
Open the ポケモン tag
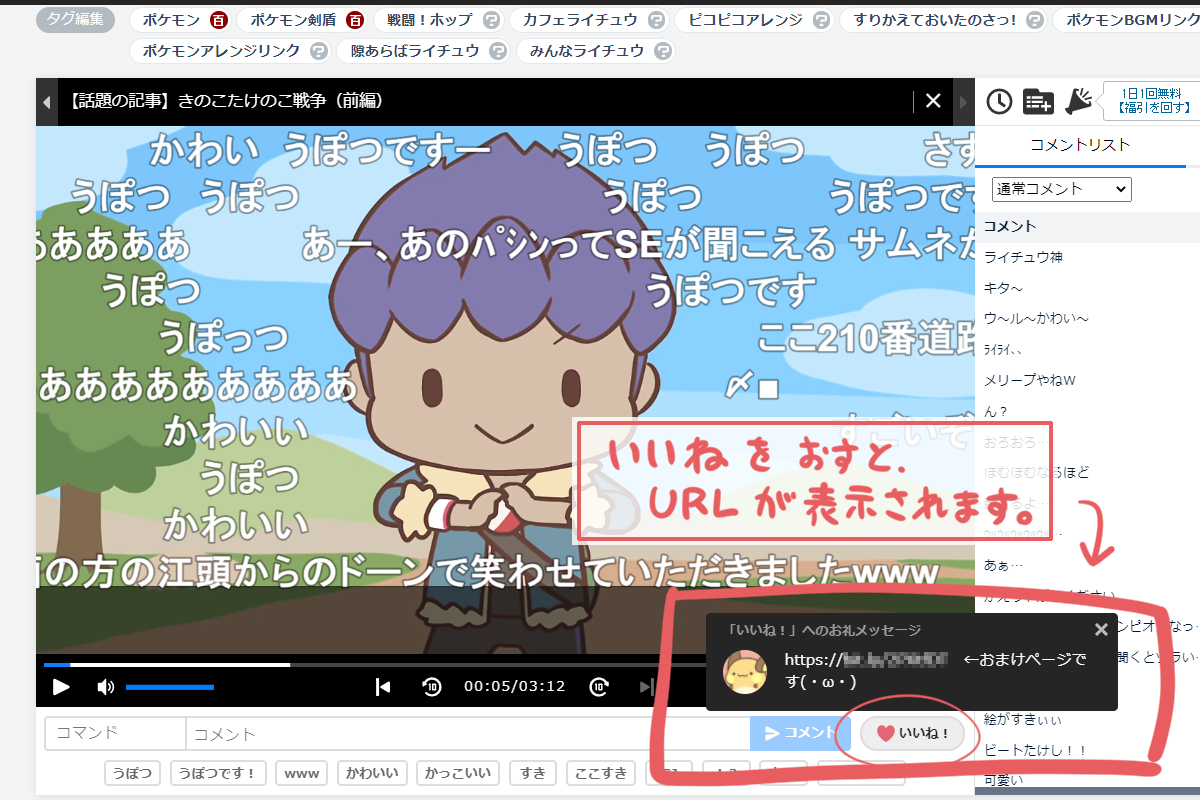pyautogui.click(x=171, y=20)
